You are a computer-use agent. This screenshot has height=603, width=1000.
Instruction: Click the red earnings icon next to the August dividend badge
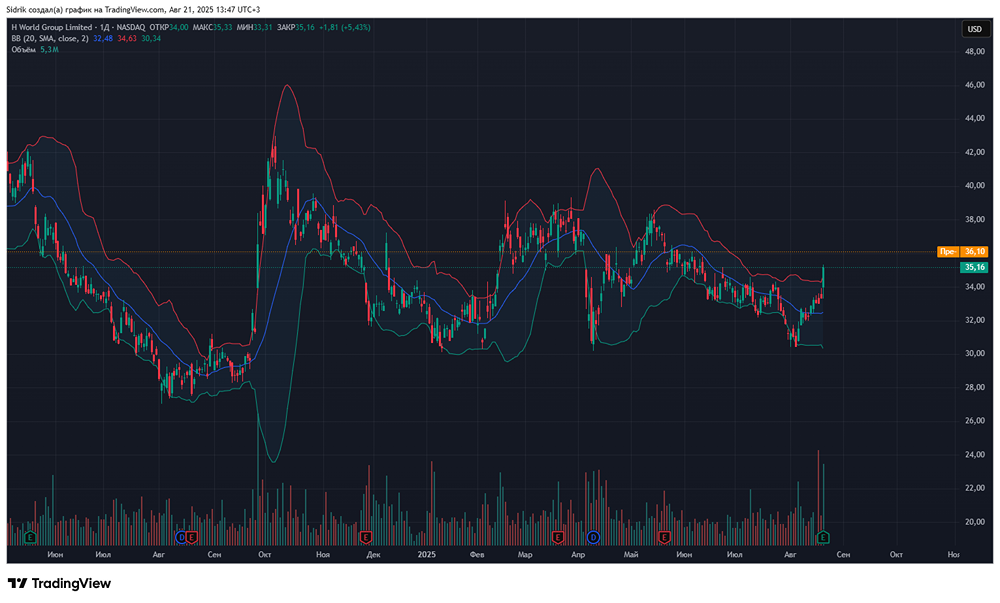click(x=191, y=536)
